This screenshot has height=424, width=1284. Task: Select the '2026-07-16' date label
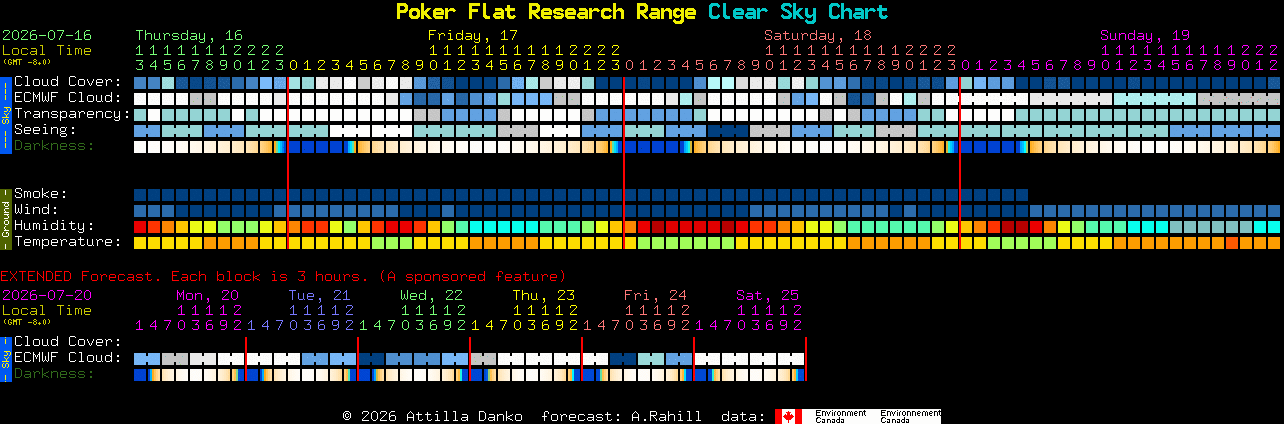point(47,35)
